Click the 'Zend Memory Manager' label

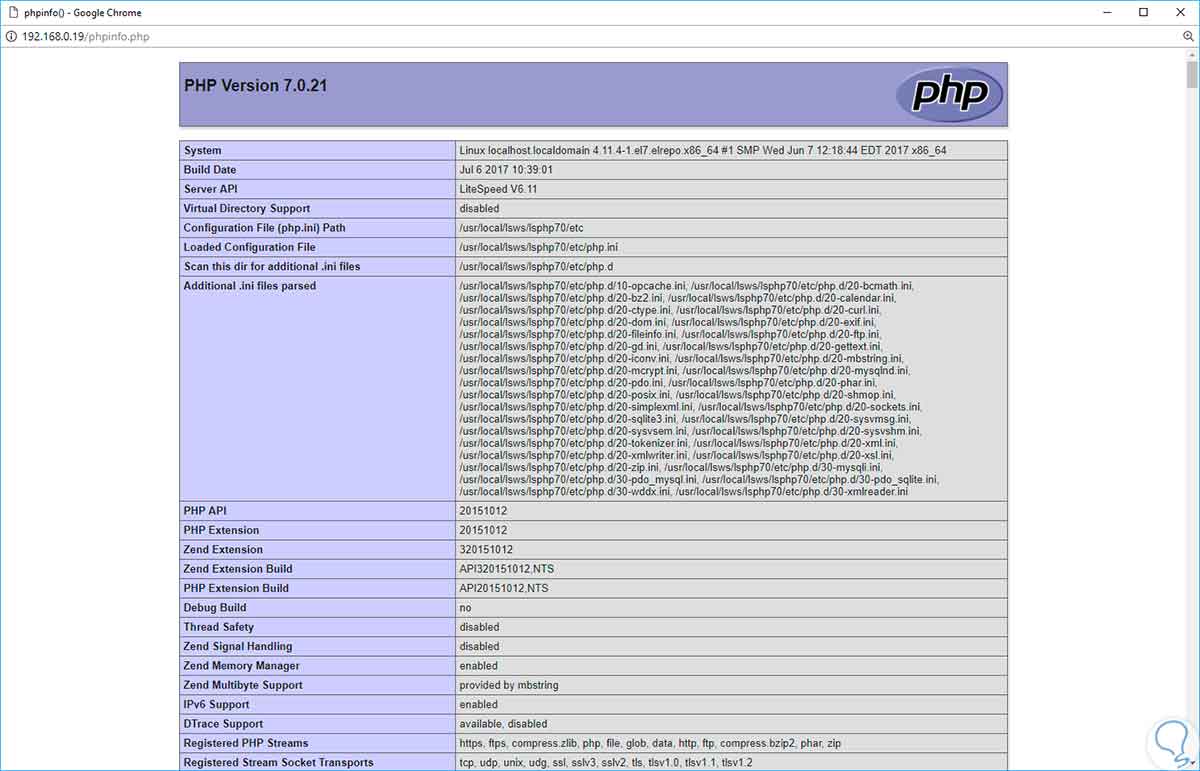click(x=241, y=666)
